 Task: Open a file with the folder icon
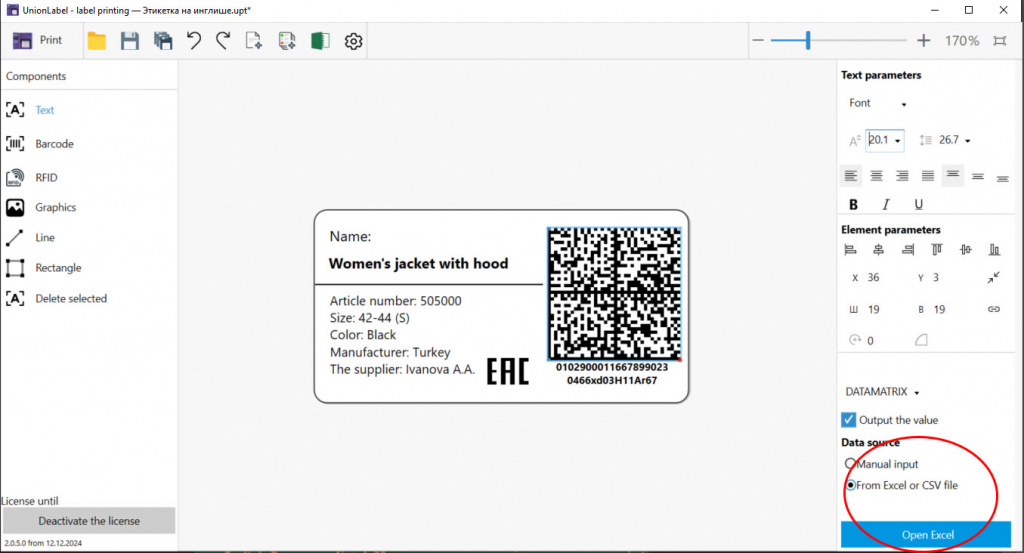[x=97, y=41]
